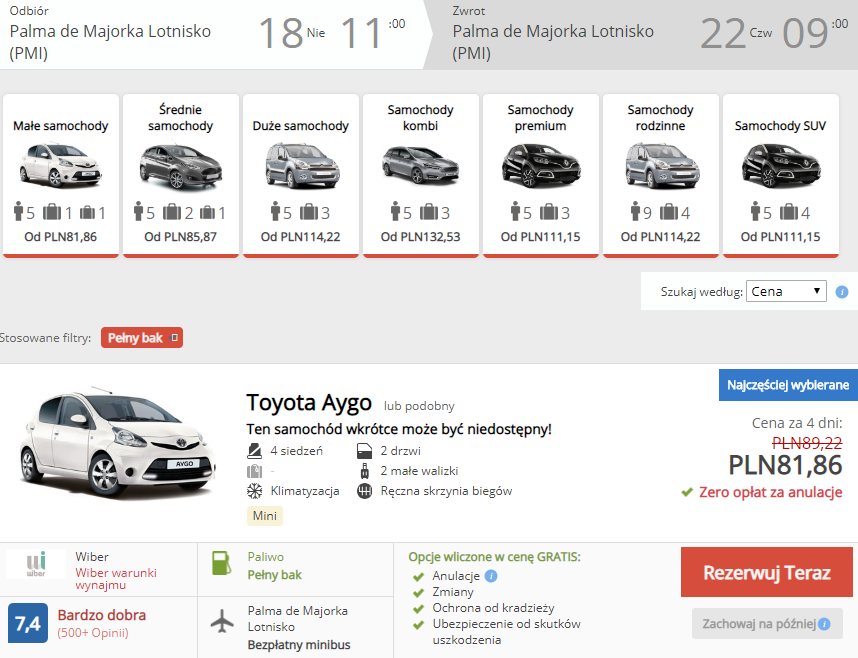Switch to Samochody rodzinne category
The image size is (858, 658).
click(x=660, y=175)
